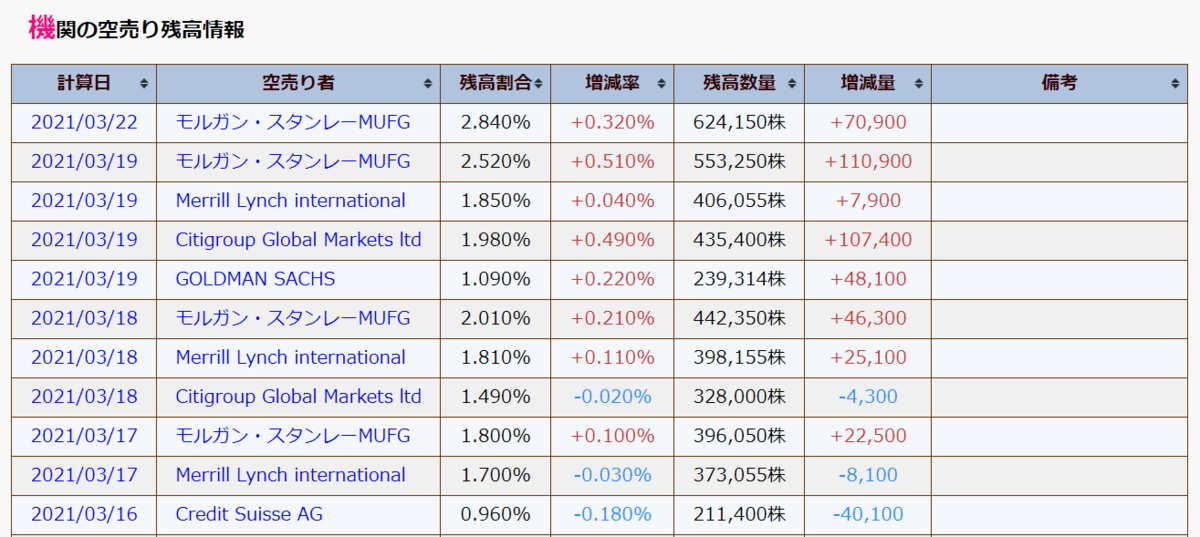Select the +0.220% change rate cell

click(x=612, y=279)
